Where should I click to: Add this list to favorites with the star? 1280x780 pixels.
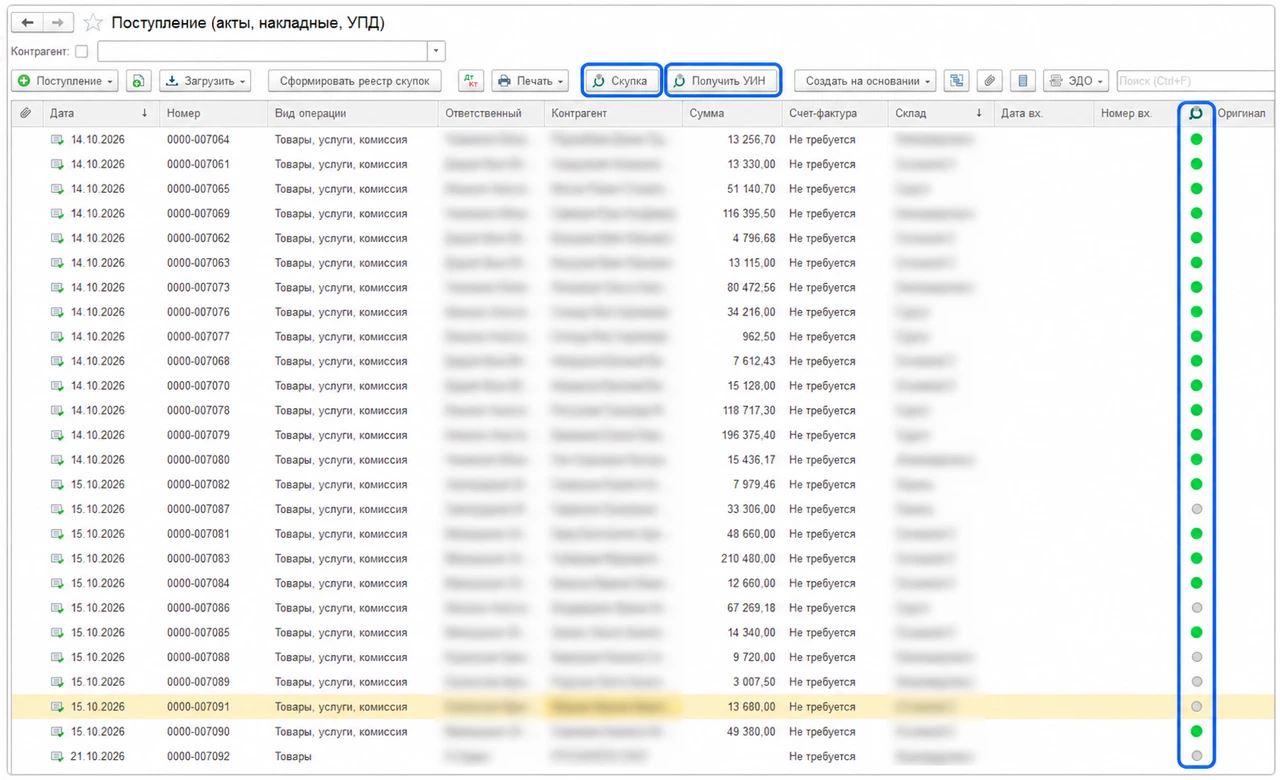point(93,22)
